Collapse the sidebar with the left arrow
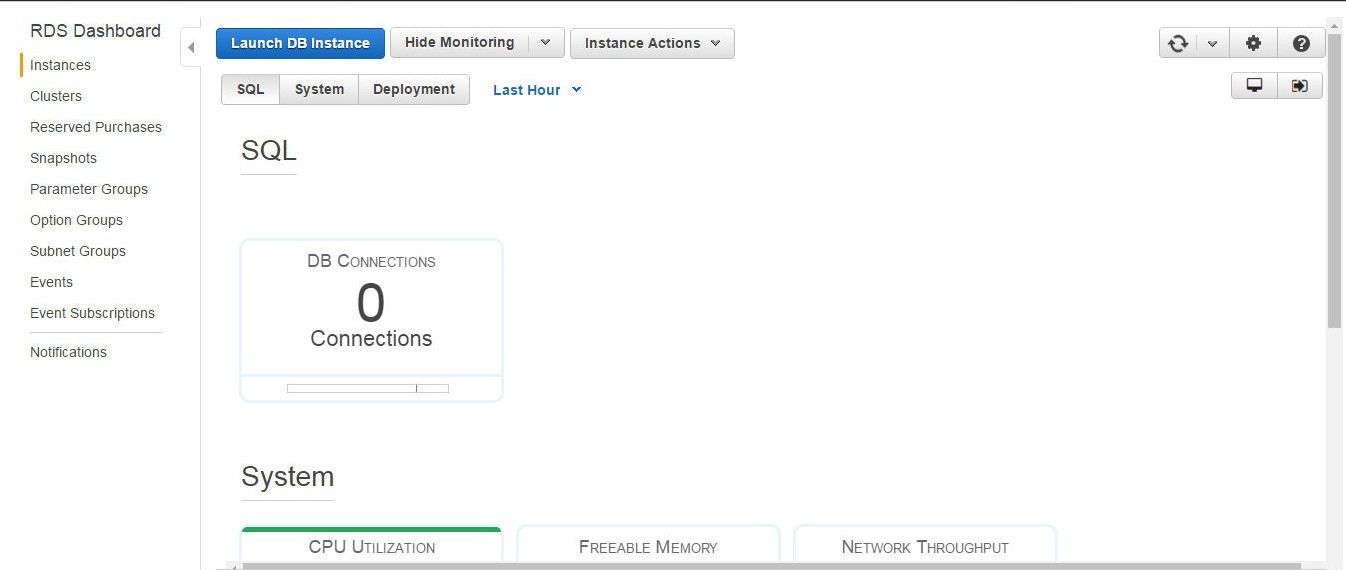Image resolution: width=1346 pixels, height=570 pixels. coord(191,47)
